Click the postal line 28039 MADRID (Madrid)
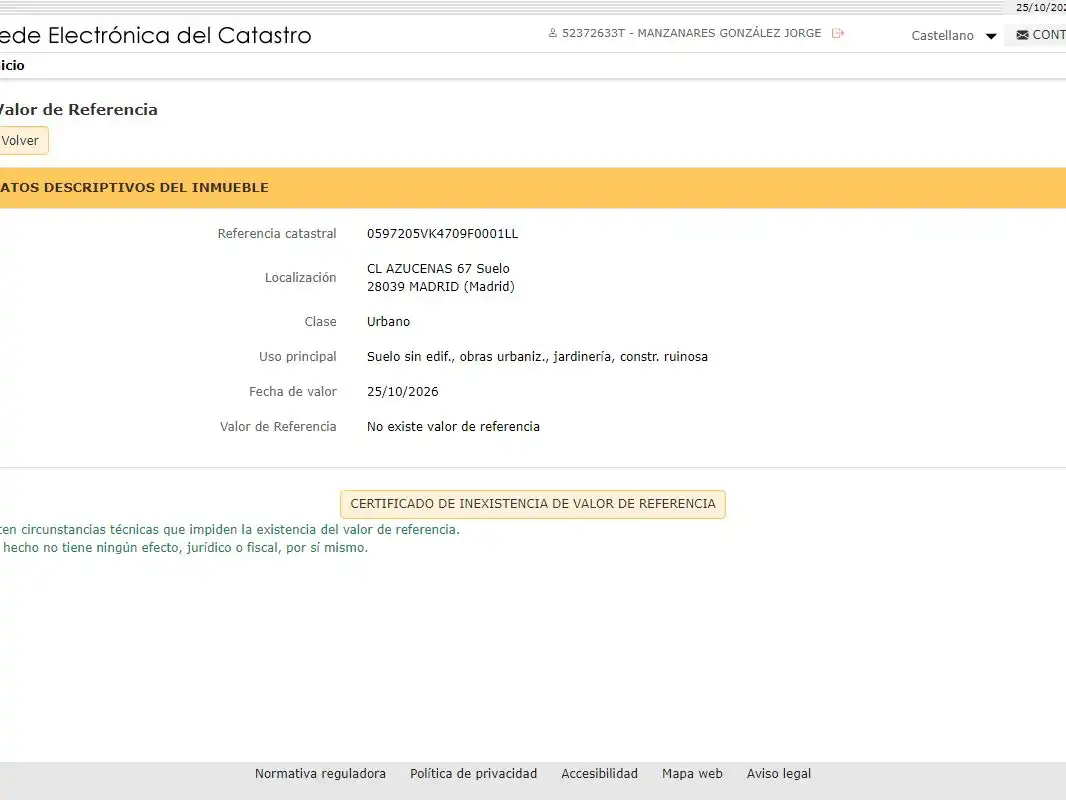 [x=441, y=287]
